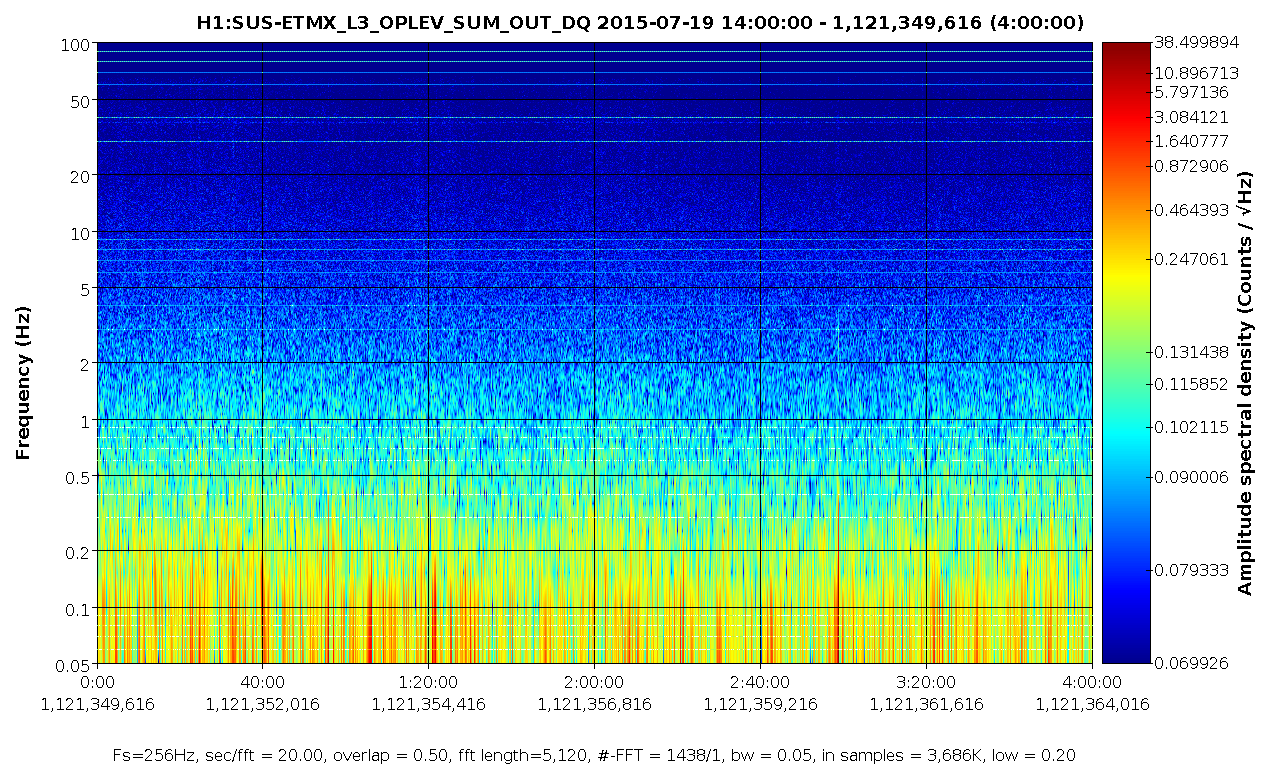Click GPS time 1,121,361,616 on x-axis
Screen dimensions: 1280x768
[x=926, y=704]
